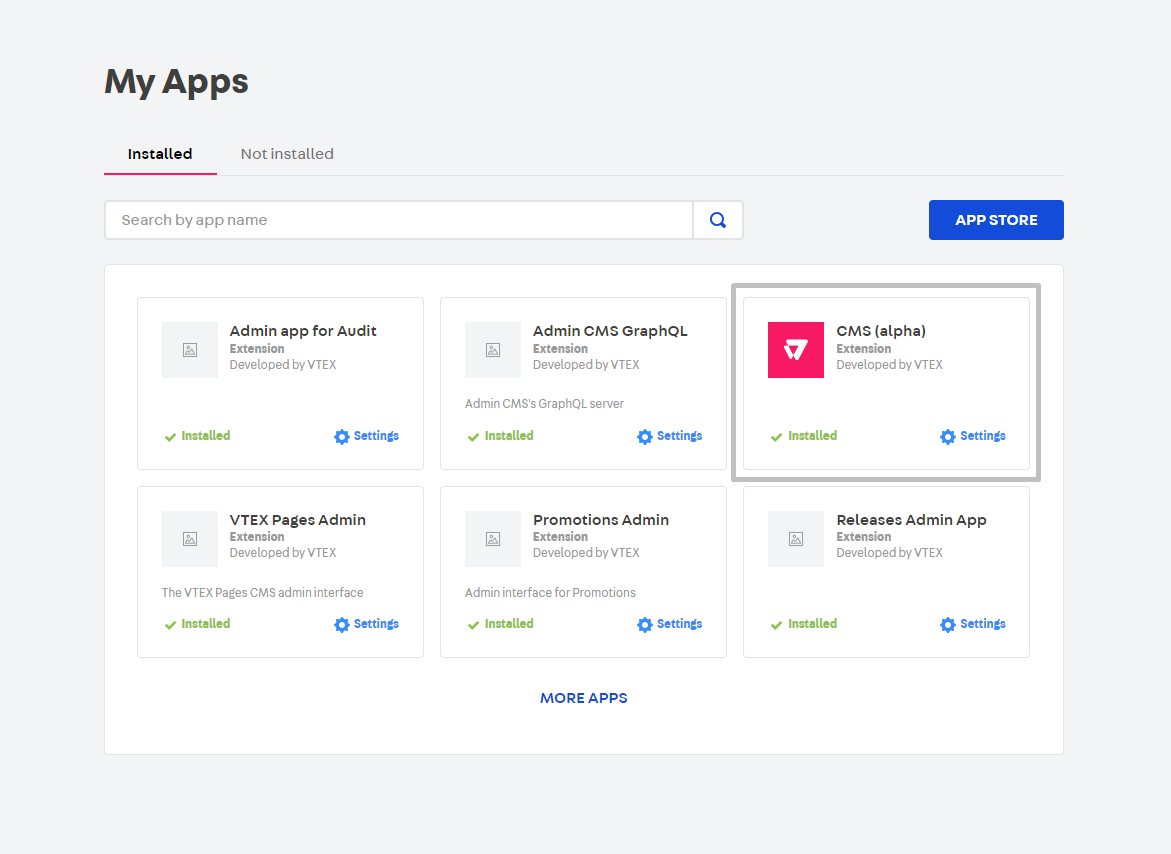Click the Admin CMS GraphQL title
Screen dimensions: 1171x854
[x=610, y=331]
